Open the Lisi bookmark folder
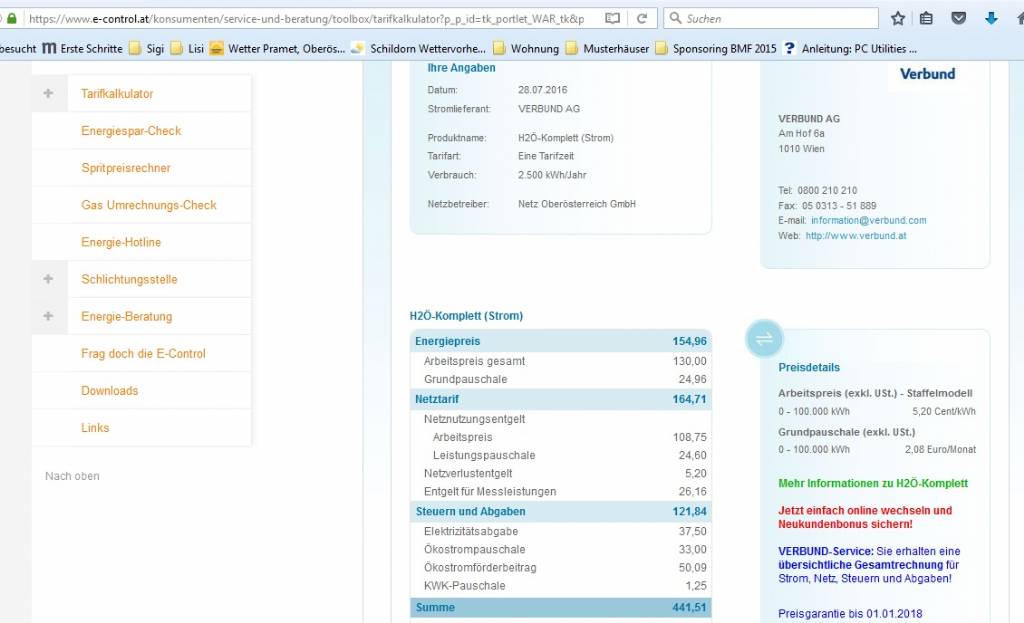 pyautogui.click(x=187, y=48)
